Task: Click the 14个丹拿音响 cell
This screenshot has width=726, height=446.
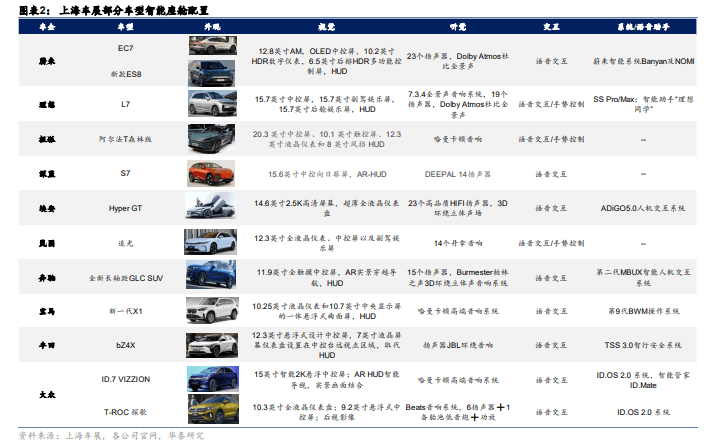Action: (457, 243)
